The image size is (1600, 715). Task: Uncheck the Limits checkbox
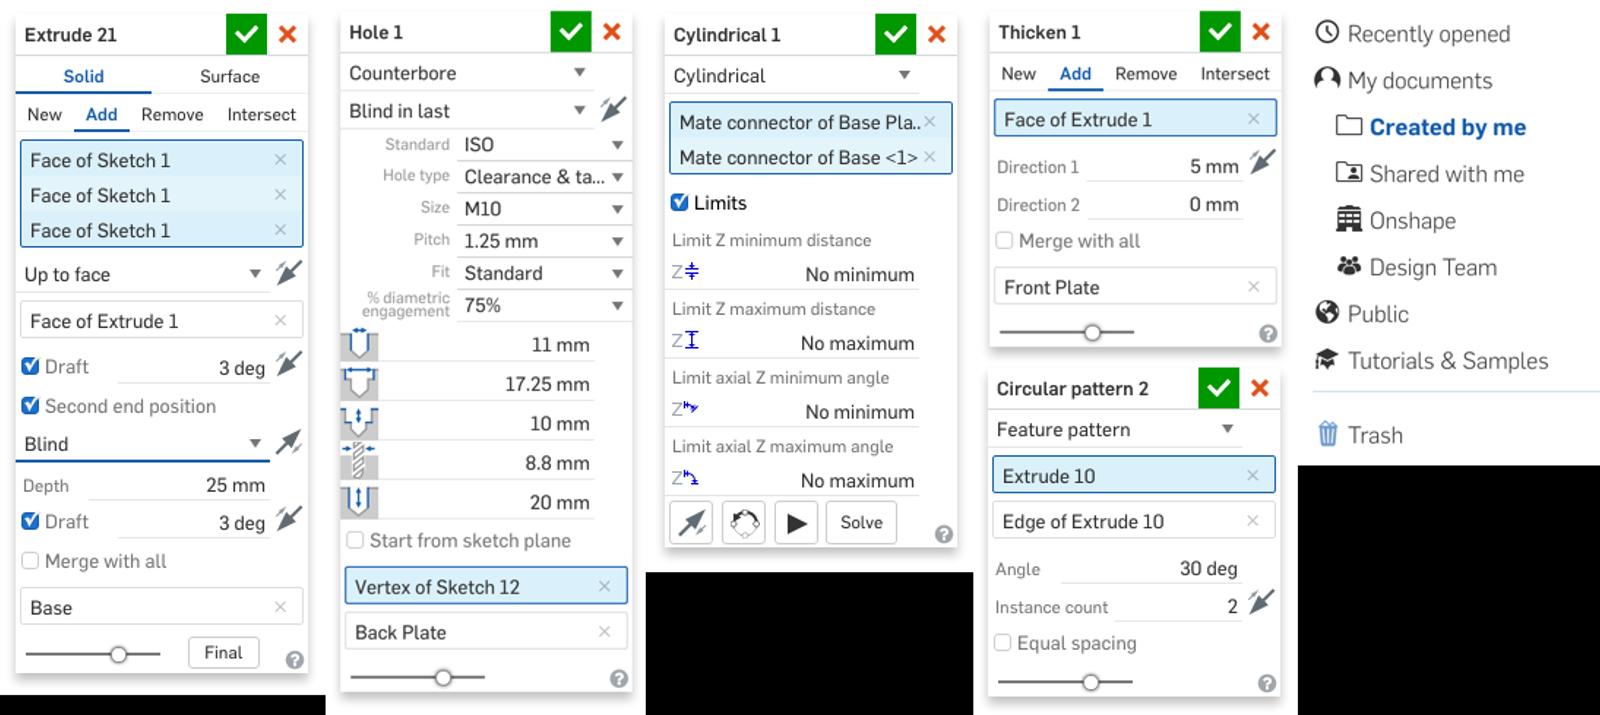(680, 203)
